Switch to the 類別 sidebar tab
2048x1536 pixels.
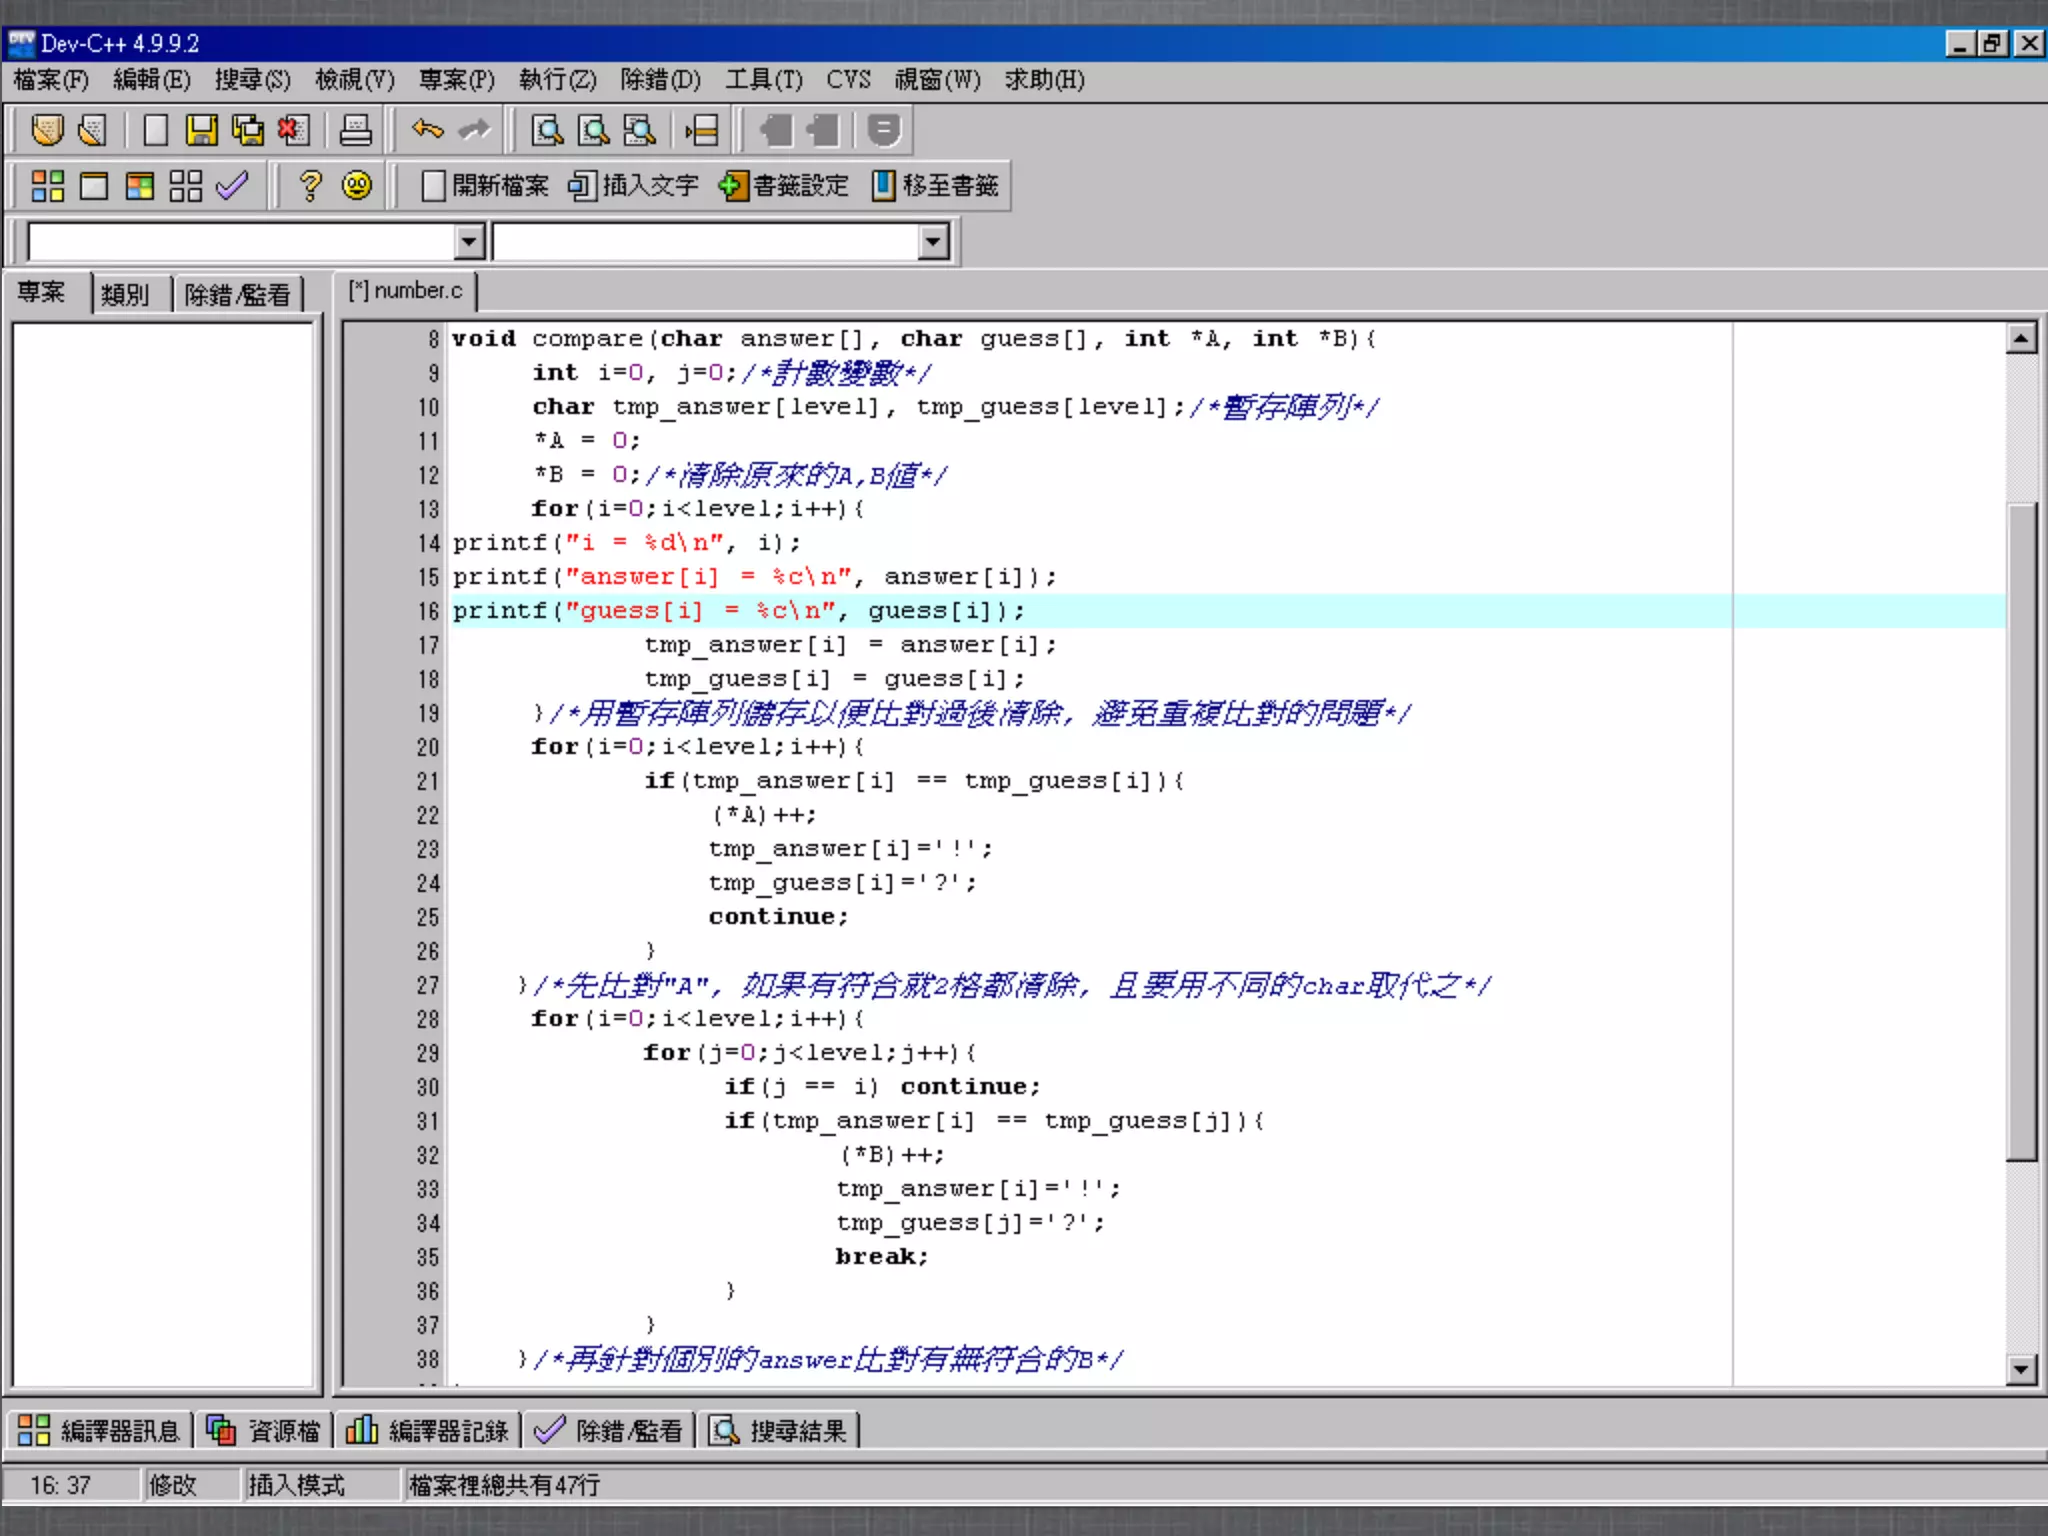[x=125, y=294]
